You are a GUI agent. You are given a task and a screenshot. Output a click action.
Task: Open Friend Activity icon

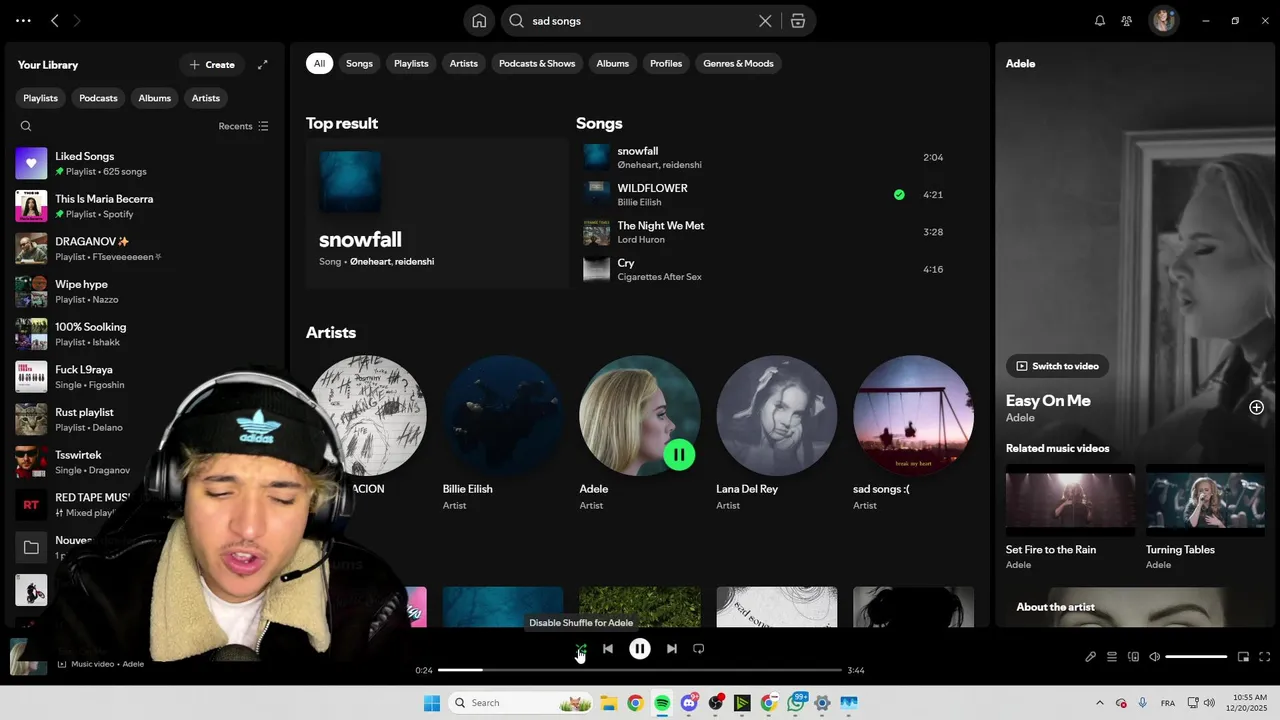(1127, 21)
